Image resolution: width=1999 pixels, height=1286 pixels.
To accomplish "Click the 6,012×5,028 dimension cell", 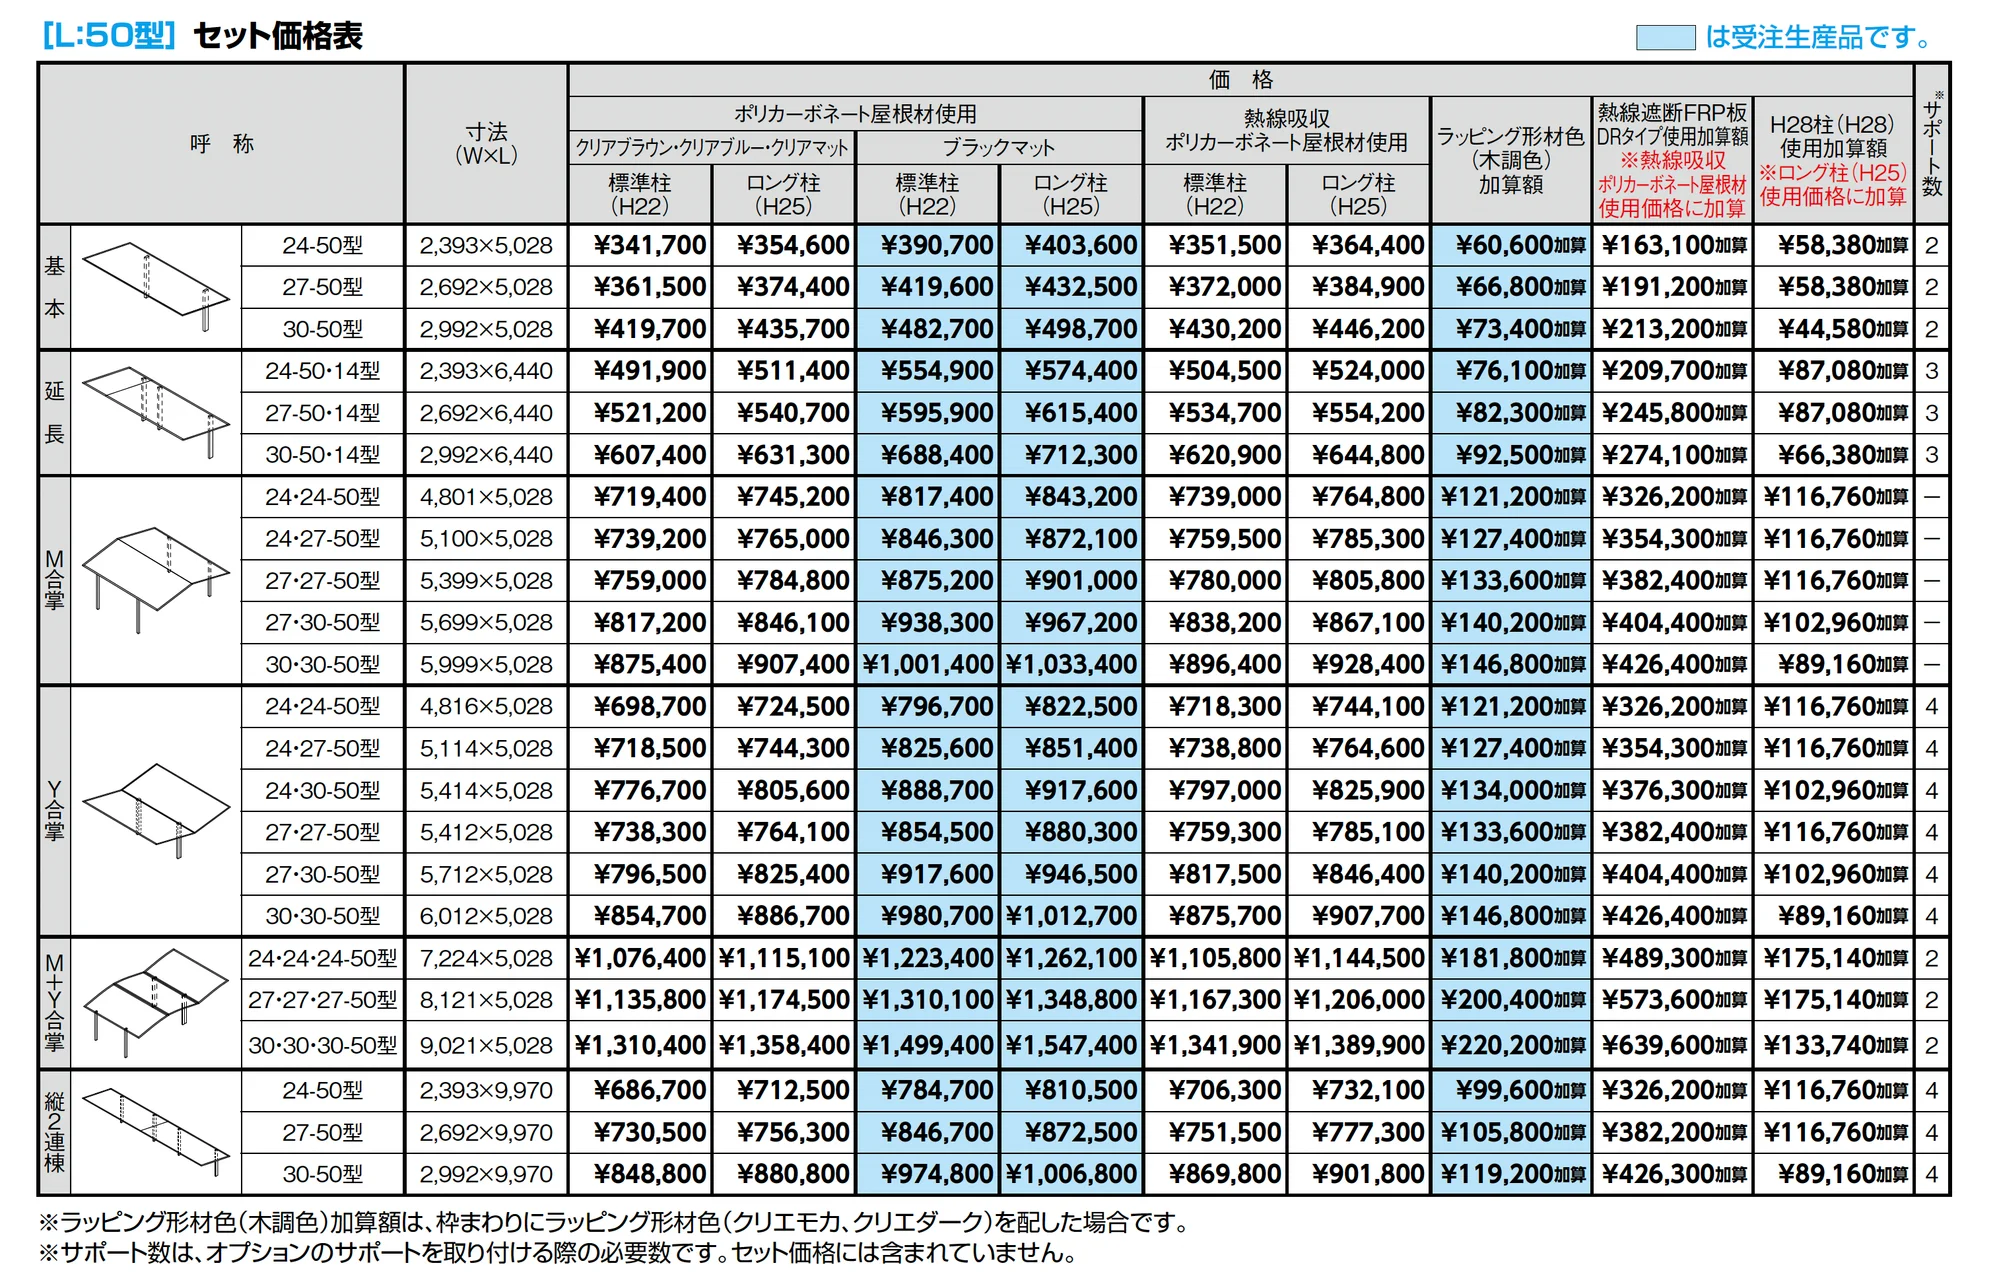I will click(x=486, y=916).
